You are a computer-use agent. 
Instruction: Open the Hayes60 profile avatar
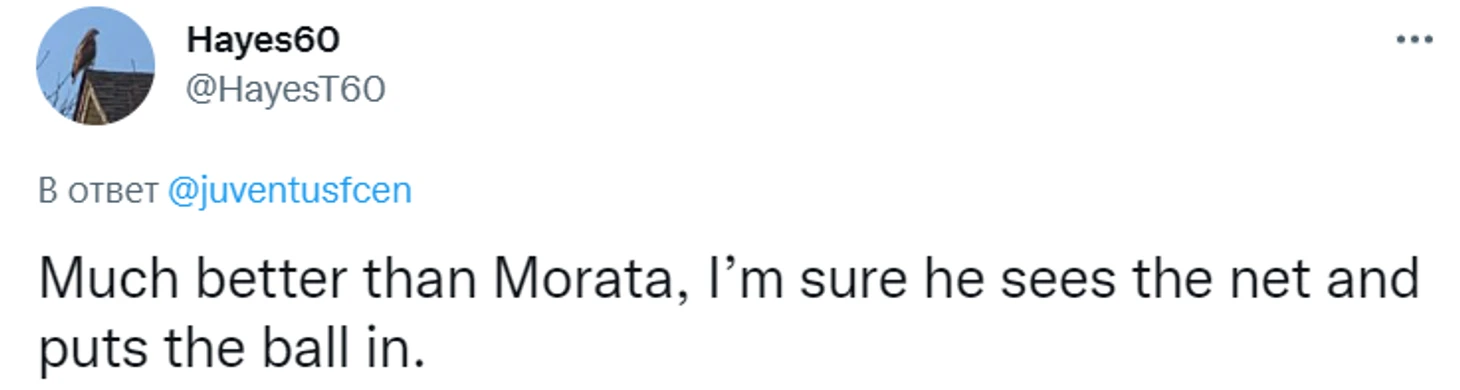pyautogui.click(x=96, y=66)
